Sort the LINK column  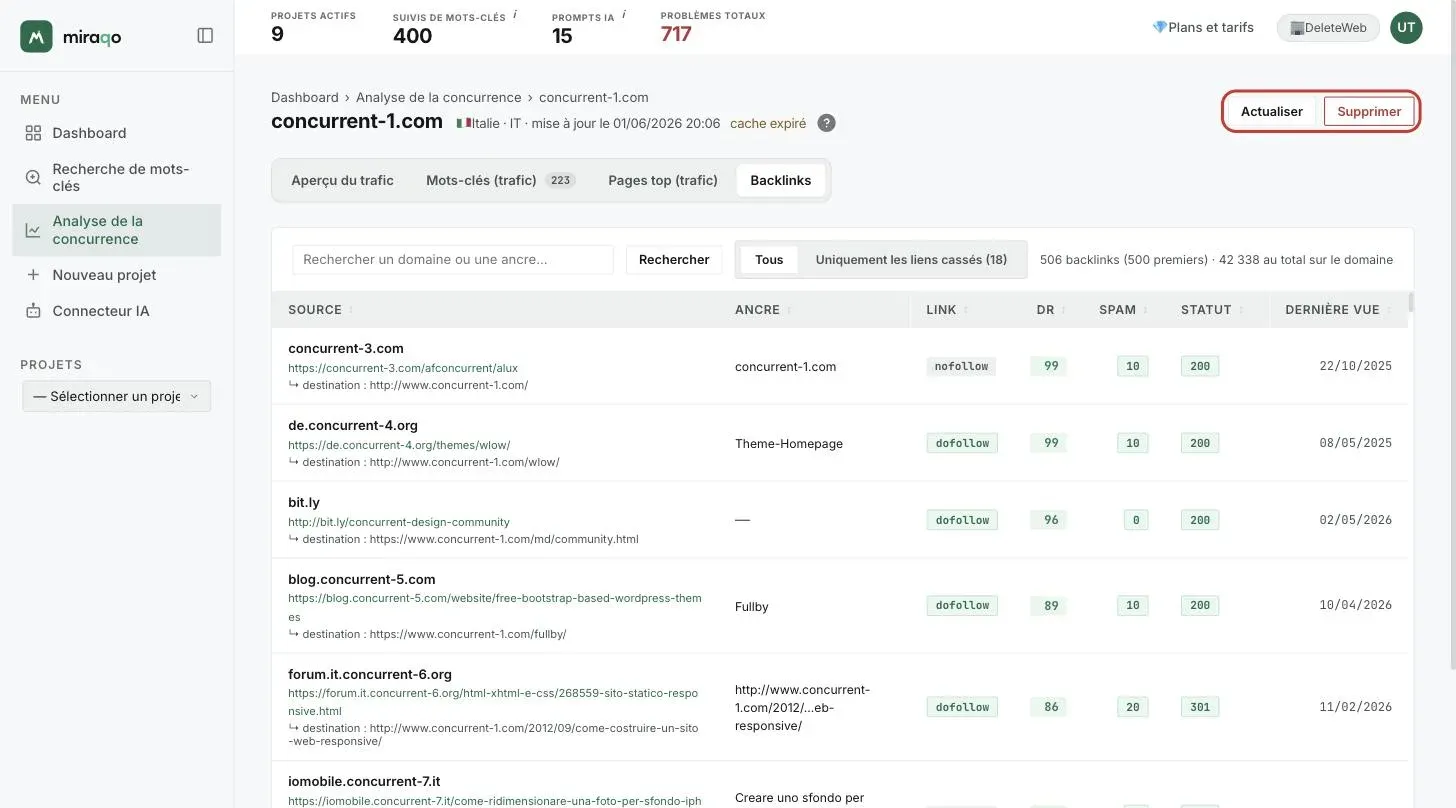click(x=947, y=310)
